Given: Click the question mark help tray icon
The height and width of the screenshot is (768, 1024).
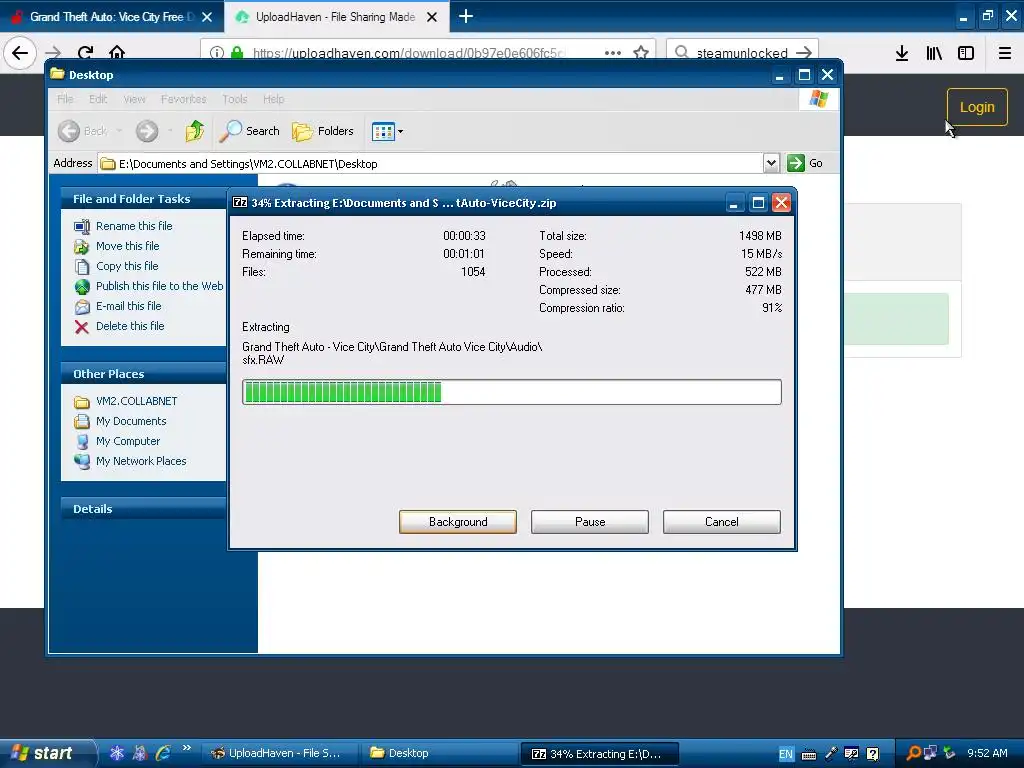Looking at the screenshot, I should pyautogui.click(x=872, y=754).
